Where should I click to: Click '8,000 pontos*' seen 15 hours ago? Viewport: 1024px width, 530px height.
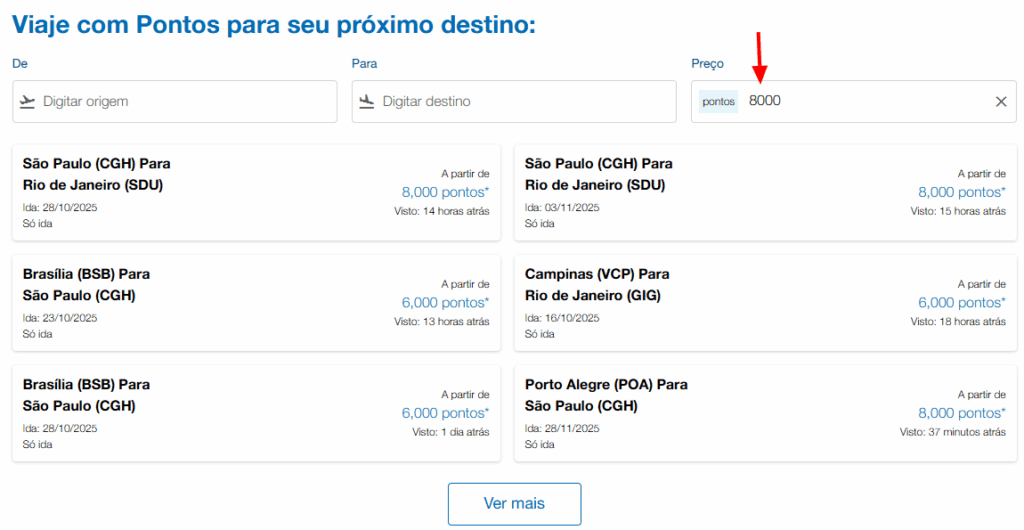coord(962,192)
